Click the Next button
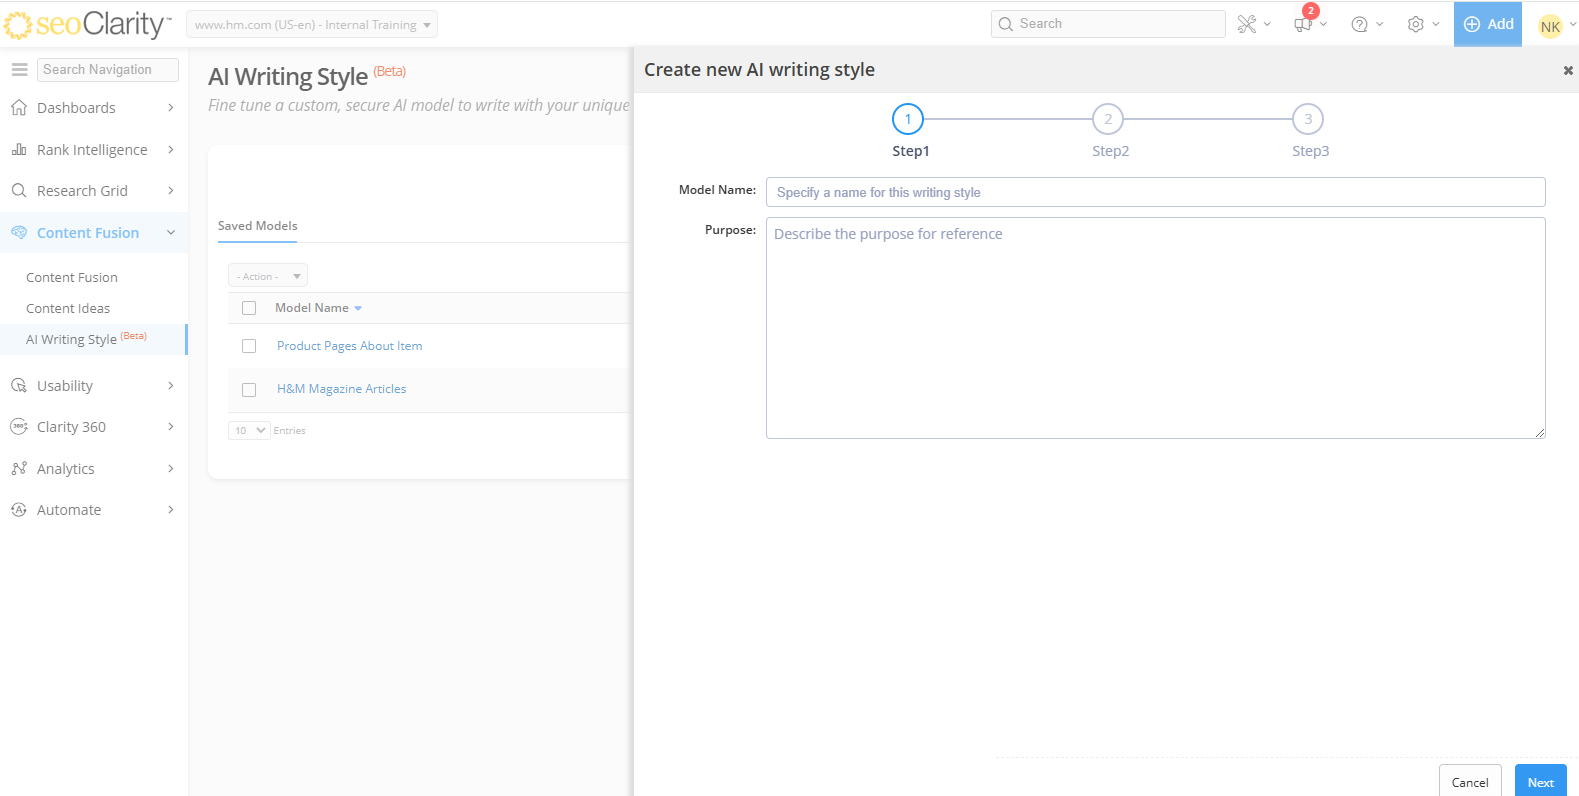The width and height of the screenshot is (1579, 796). click(1540, 782)
